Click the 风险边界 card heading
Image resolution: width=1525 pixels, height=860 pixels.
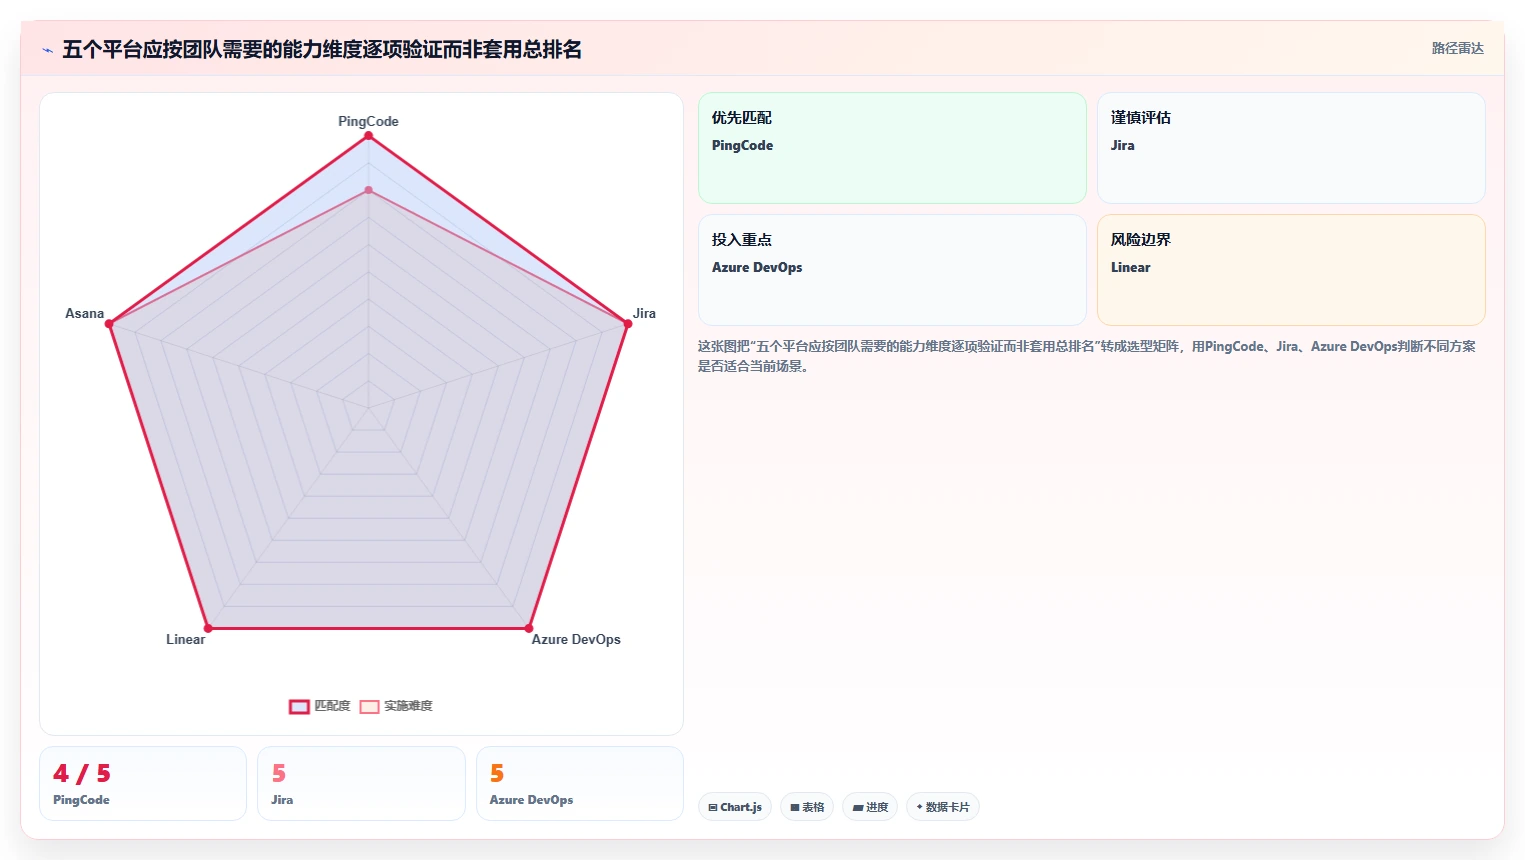1140,239
